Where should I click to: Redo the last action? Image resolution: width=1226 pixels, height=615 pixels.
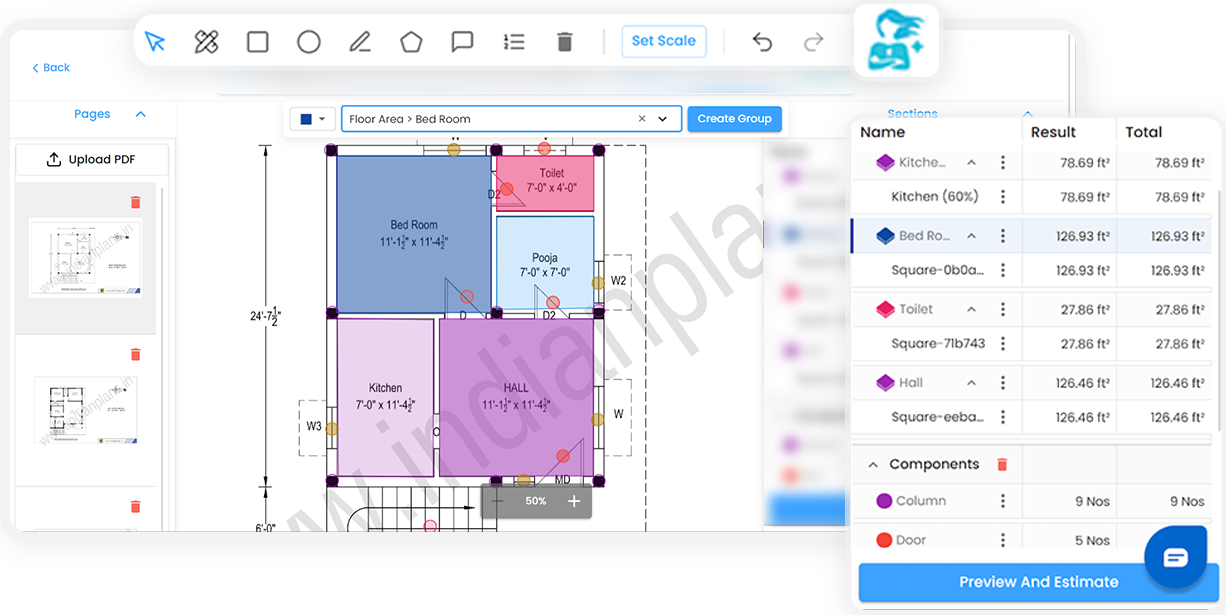coord(813,41)
